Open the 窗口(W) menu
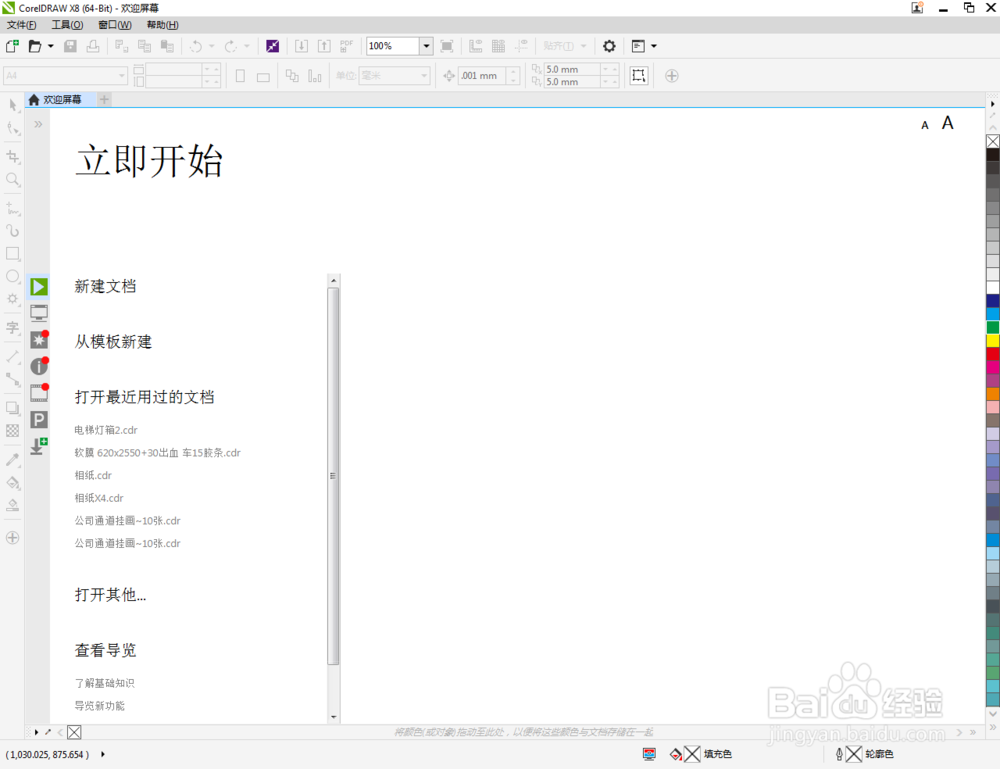Screen dimensions: 1000x769 115,25
